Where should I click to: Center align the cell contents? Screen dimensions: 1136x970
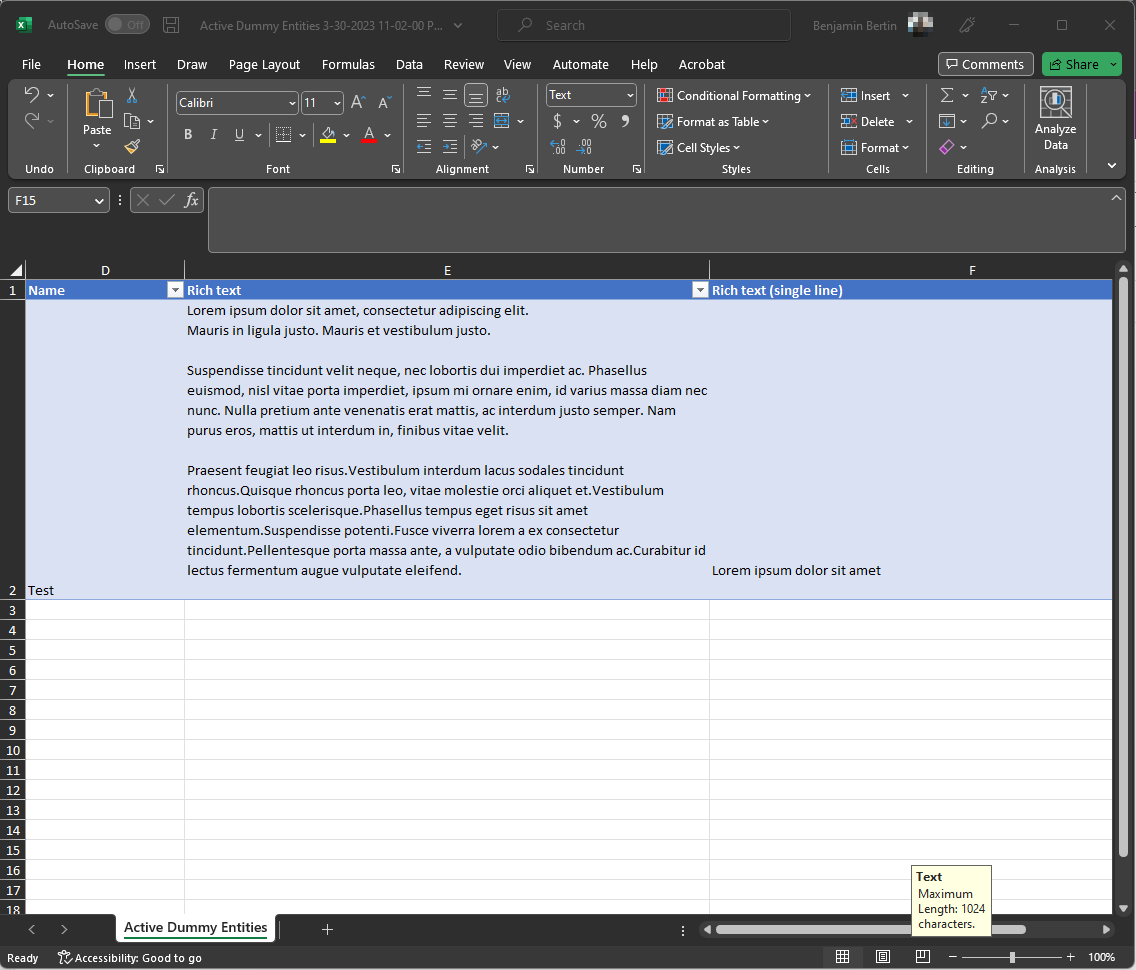coord(449,120)
